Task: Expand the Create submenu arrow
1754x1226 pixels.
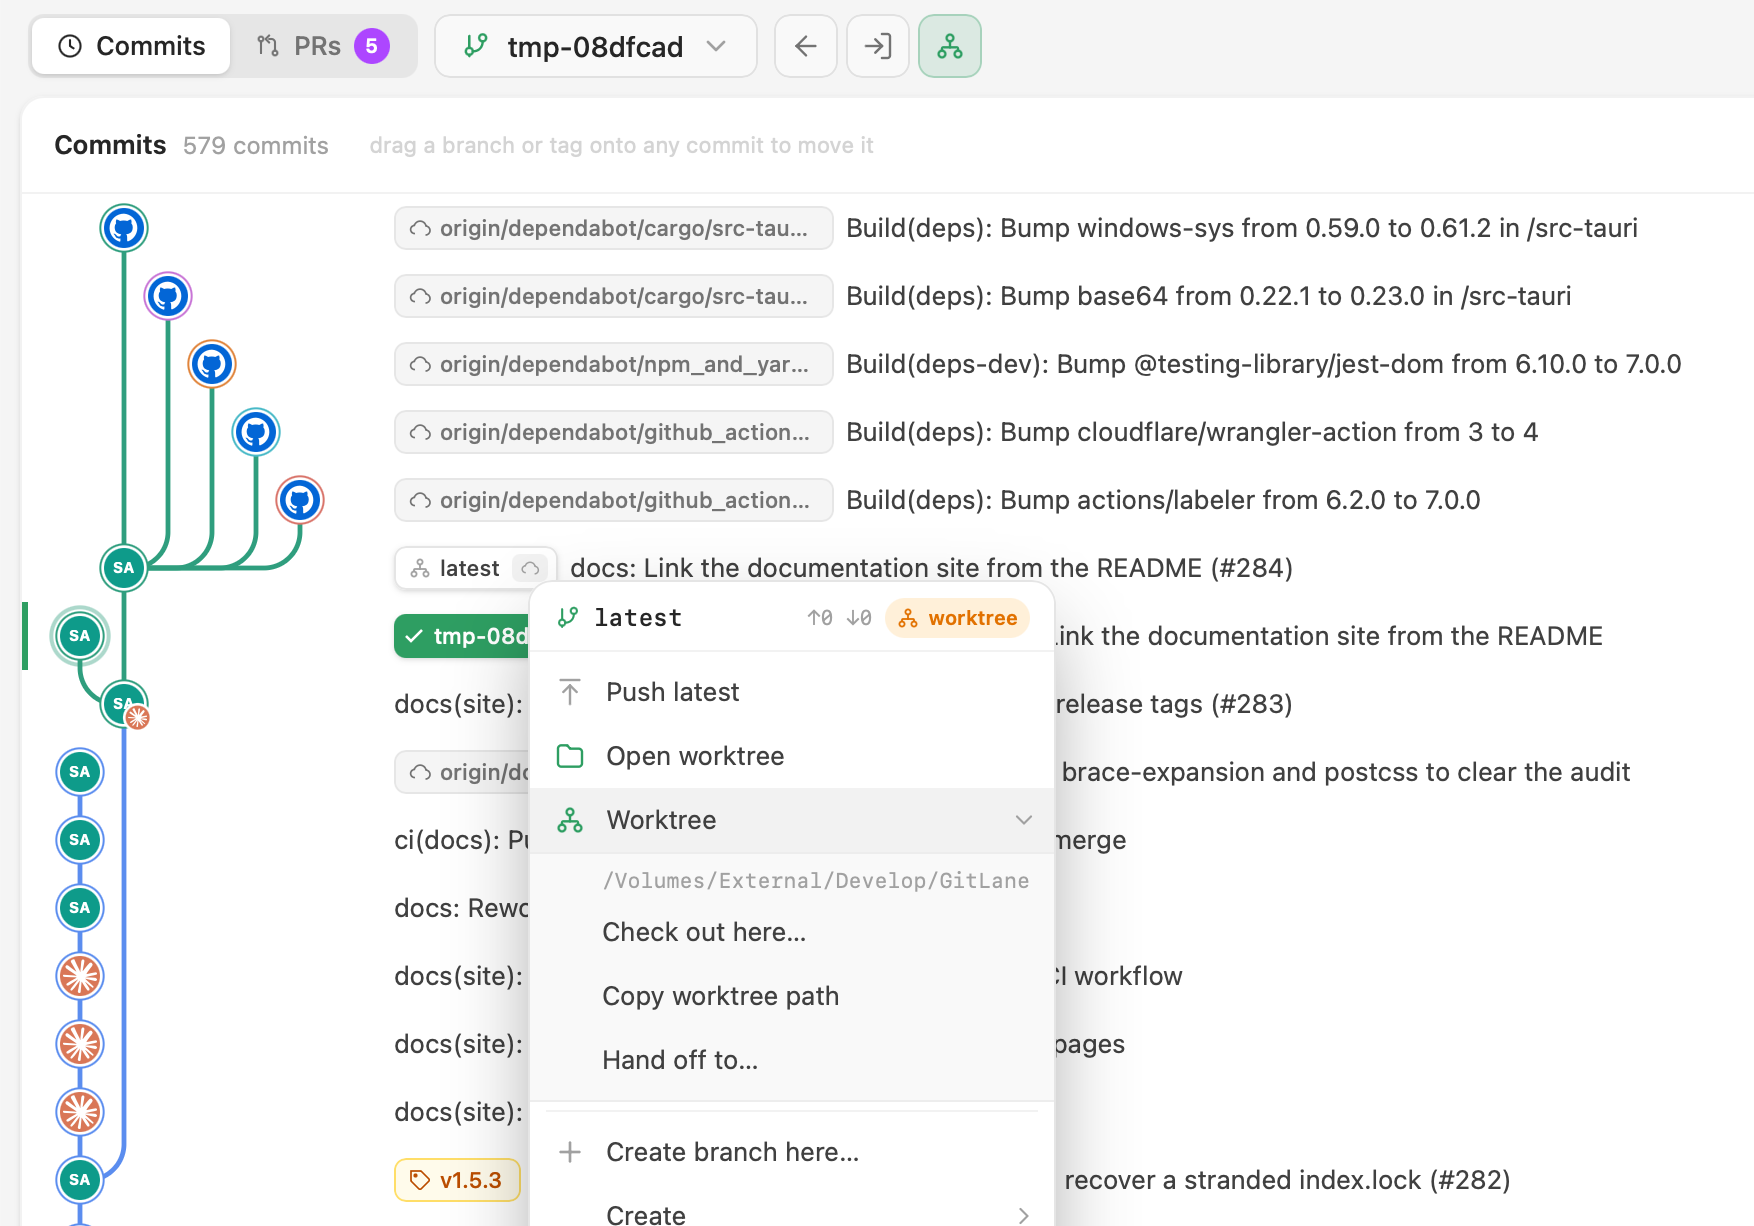Action: (x=1023, y=1215)
